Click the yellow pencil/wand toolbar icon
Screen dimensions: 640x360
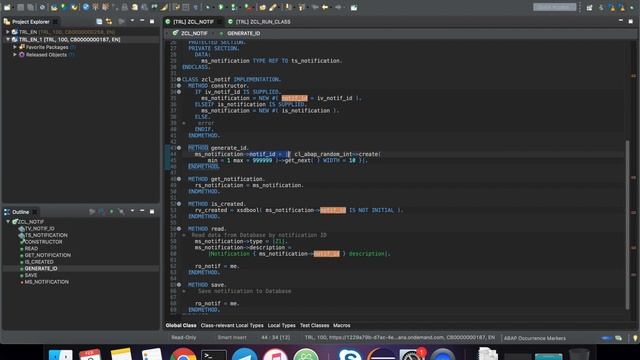pos(164,7)
